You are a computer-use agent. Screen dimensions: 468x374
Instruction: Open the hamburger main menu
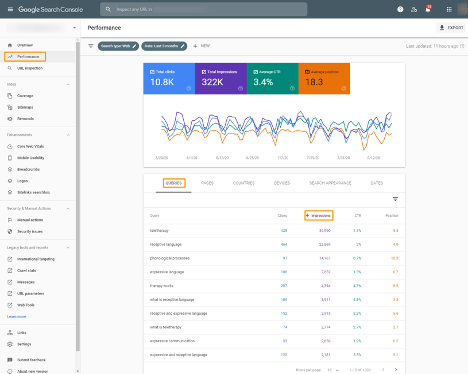pos(10,9)
